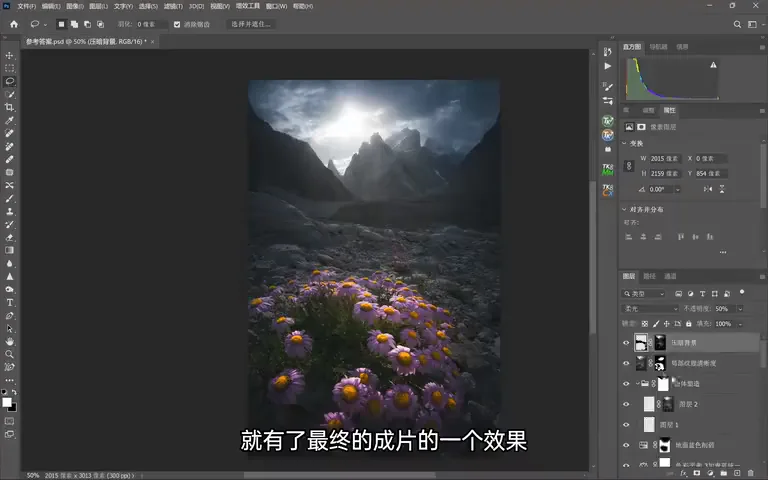Viewport: 768px width, 480px height.
Task: Click the Home icon in the options bar
Action: click(14, 24)
